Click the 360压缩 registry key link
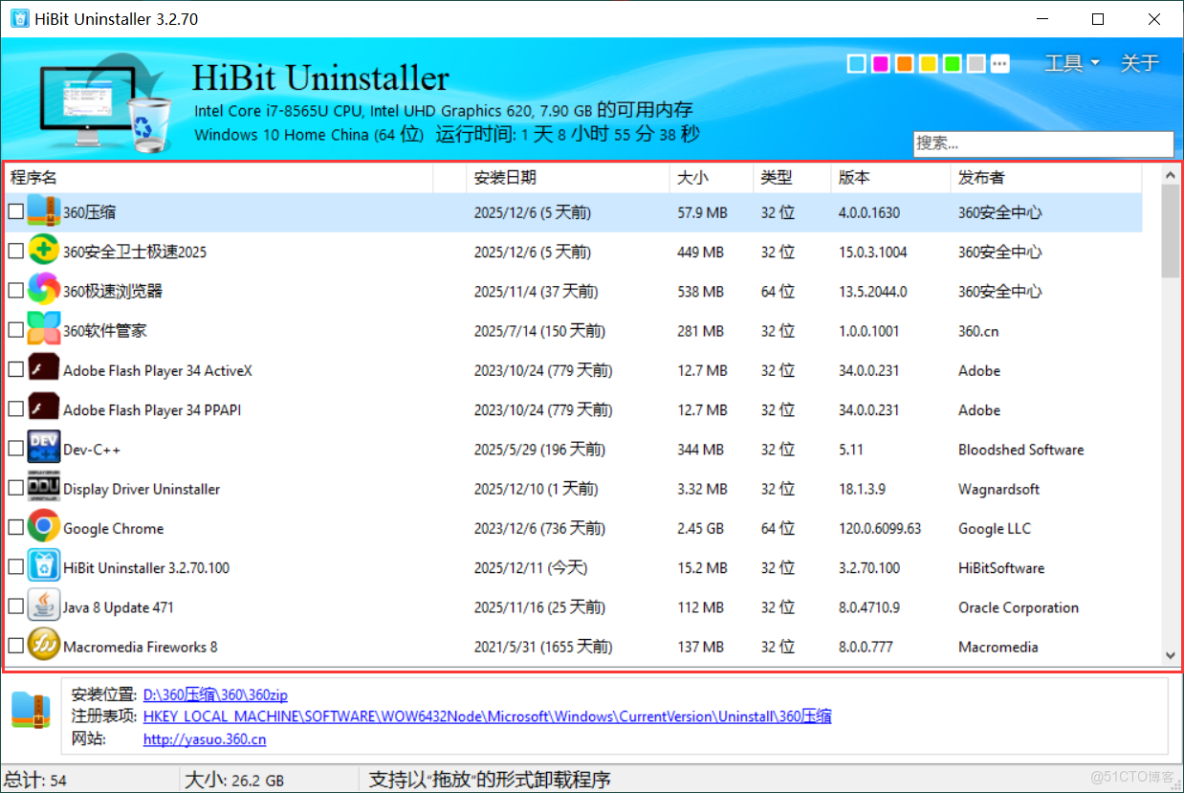Viewport: 1184px width, 793px height. click(x=487, y=717)
